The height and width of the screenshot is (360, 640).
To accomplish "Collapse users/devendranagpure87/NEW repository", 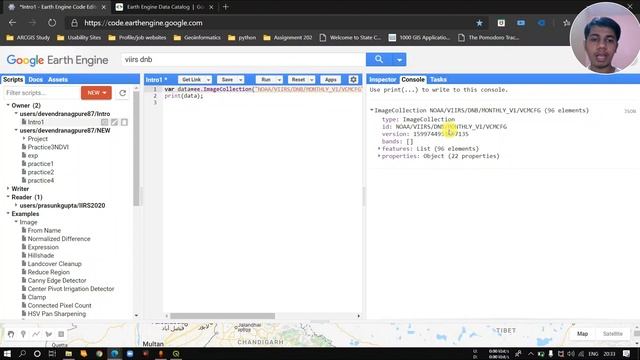I will click(x=16, y=130).
